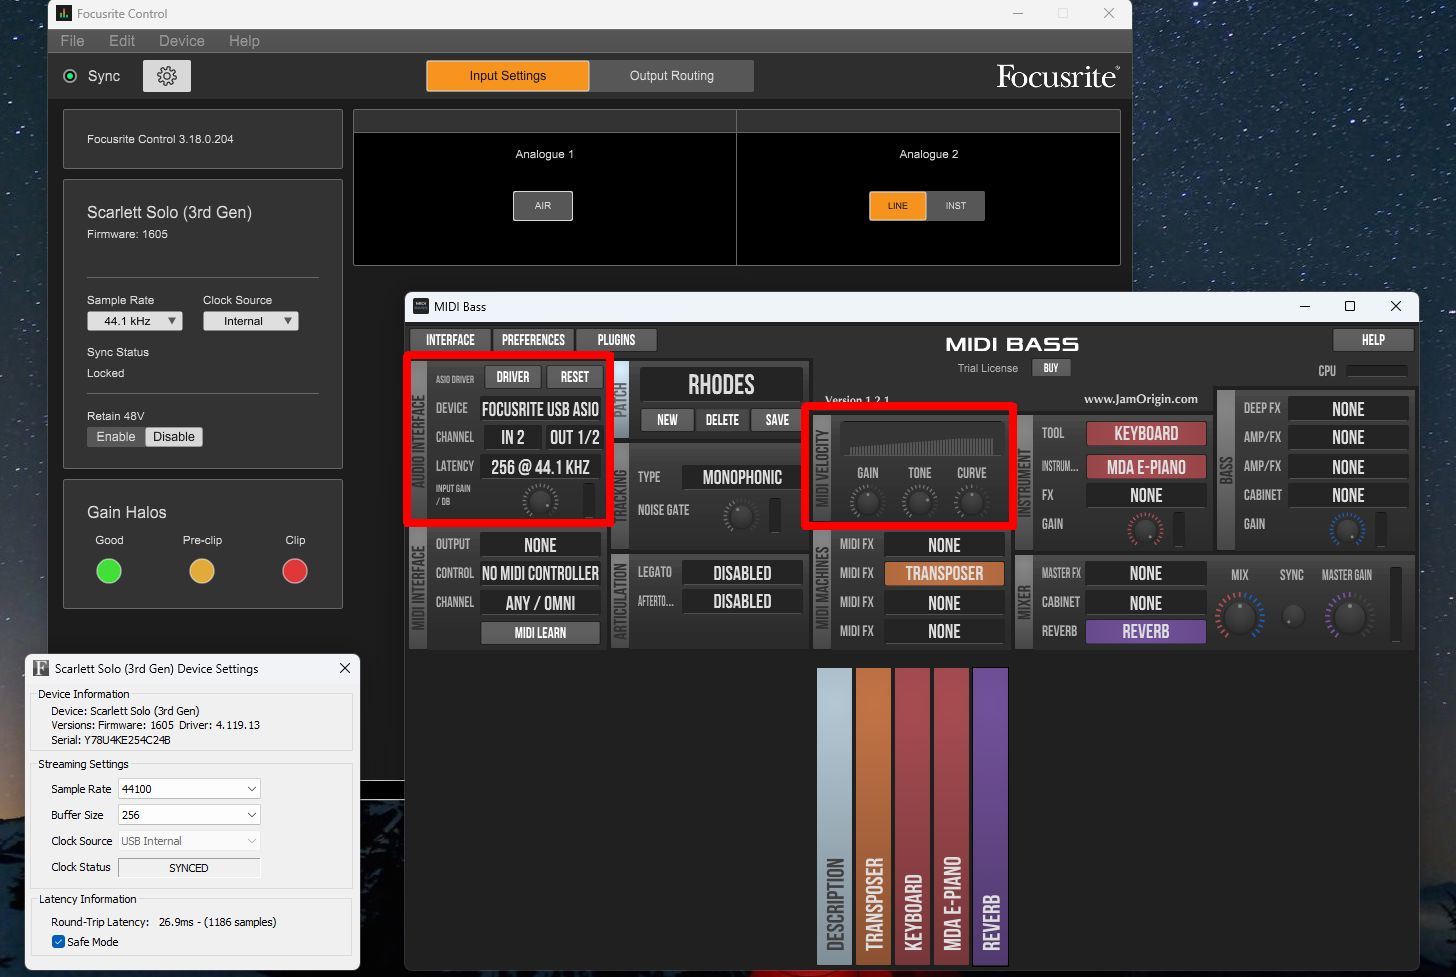Open the MDA E-PIANO instrument selector
Screen dimensions: 1456x977
(x=1146, y=467)
